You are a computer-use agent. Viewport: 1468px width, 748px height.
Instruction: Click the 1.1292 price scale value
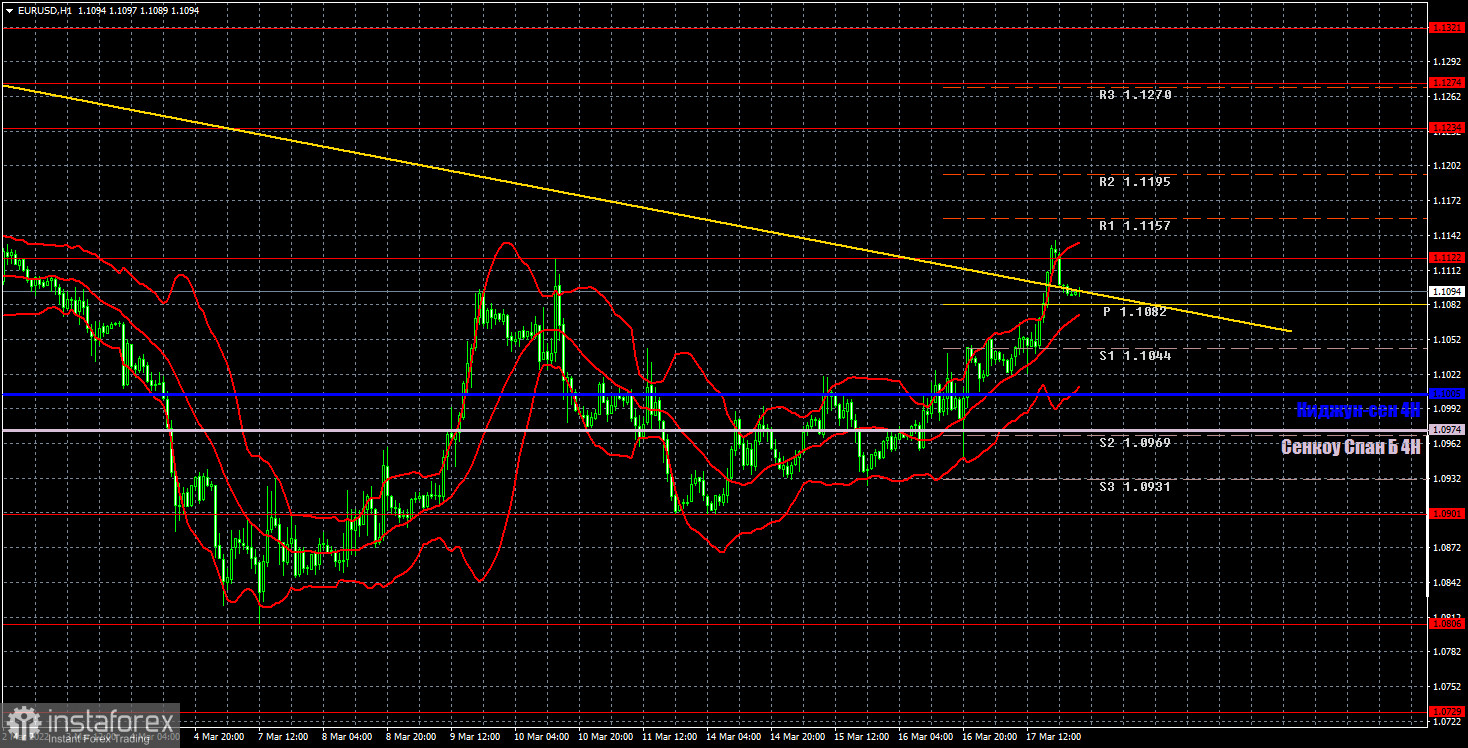[x=1446, y=62]
